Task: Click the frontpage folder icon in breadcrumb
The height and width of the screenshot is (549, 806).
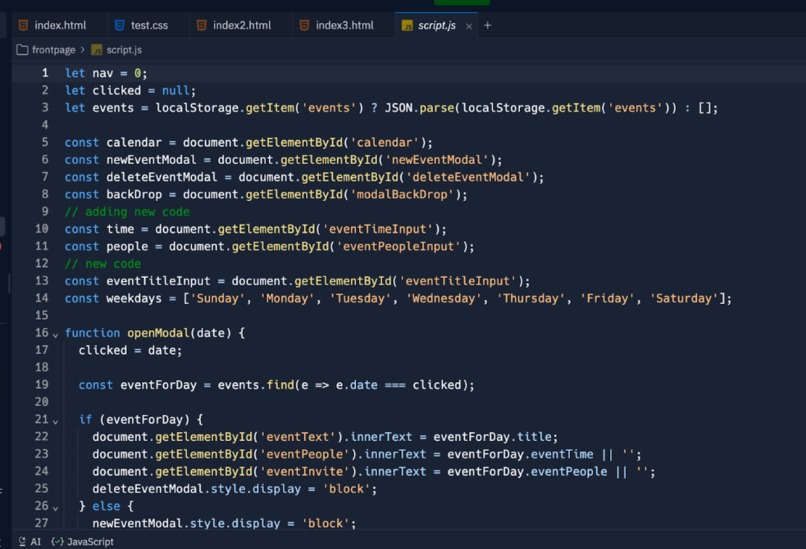Action: click(22, 50)
